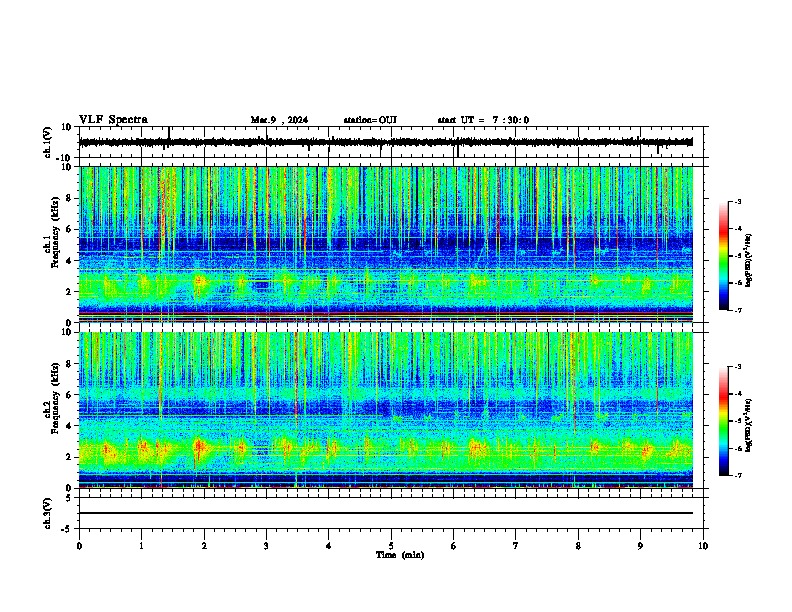792x612 pixels.
Task: Click the time axis tick label "10"
Action: [703, 546]
